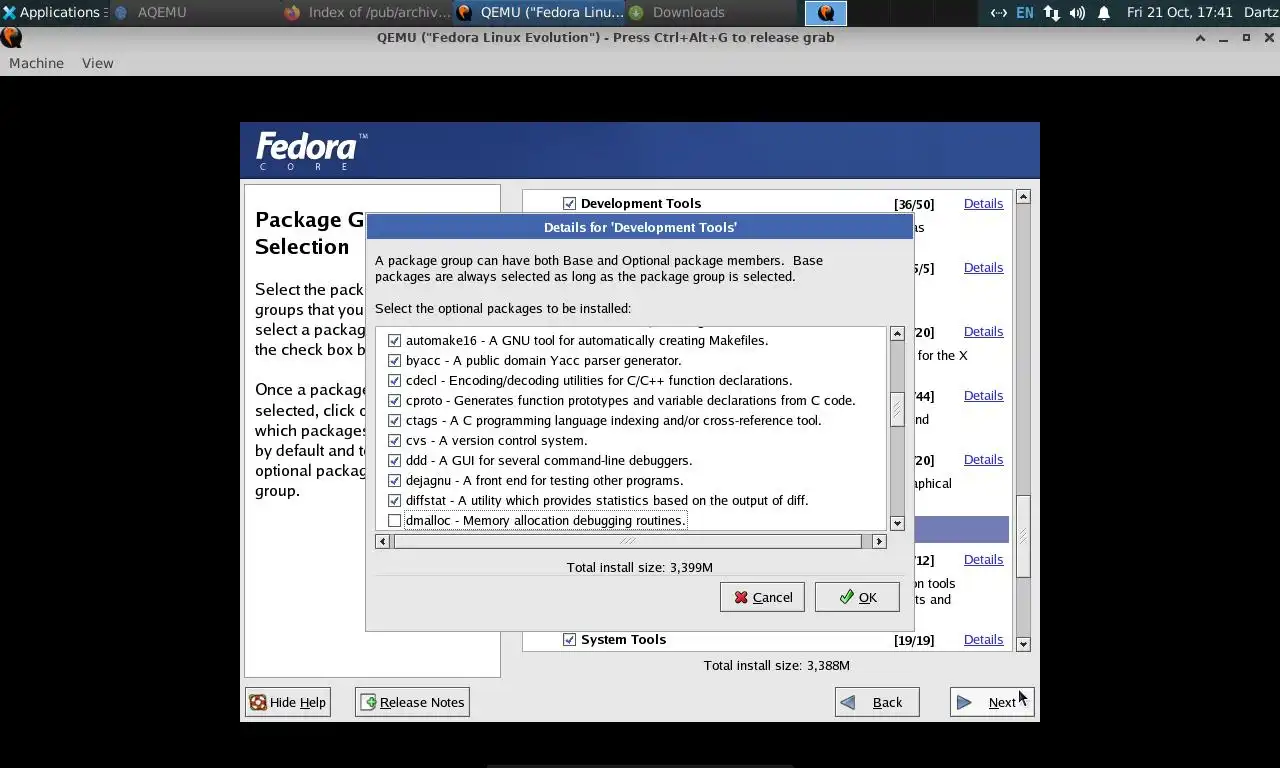Toggle the automake16 package checkbox
This screenshot has height=768, width=1280.
[x=394, y=340]
